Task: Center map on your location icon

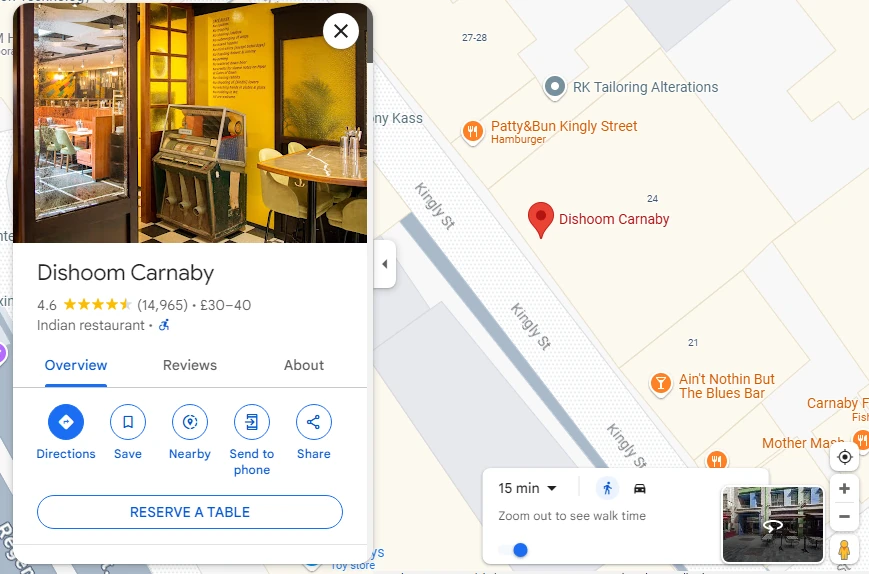Action: pyautogui.click(x=845, y=457)
